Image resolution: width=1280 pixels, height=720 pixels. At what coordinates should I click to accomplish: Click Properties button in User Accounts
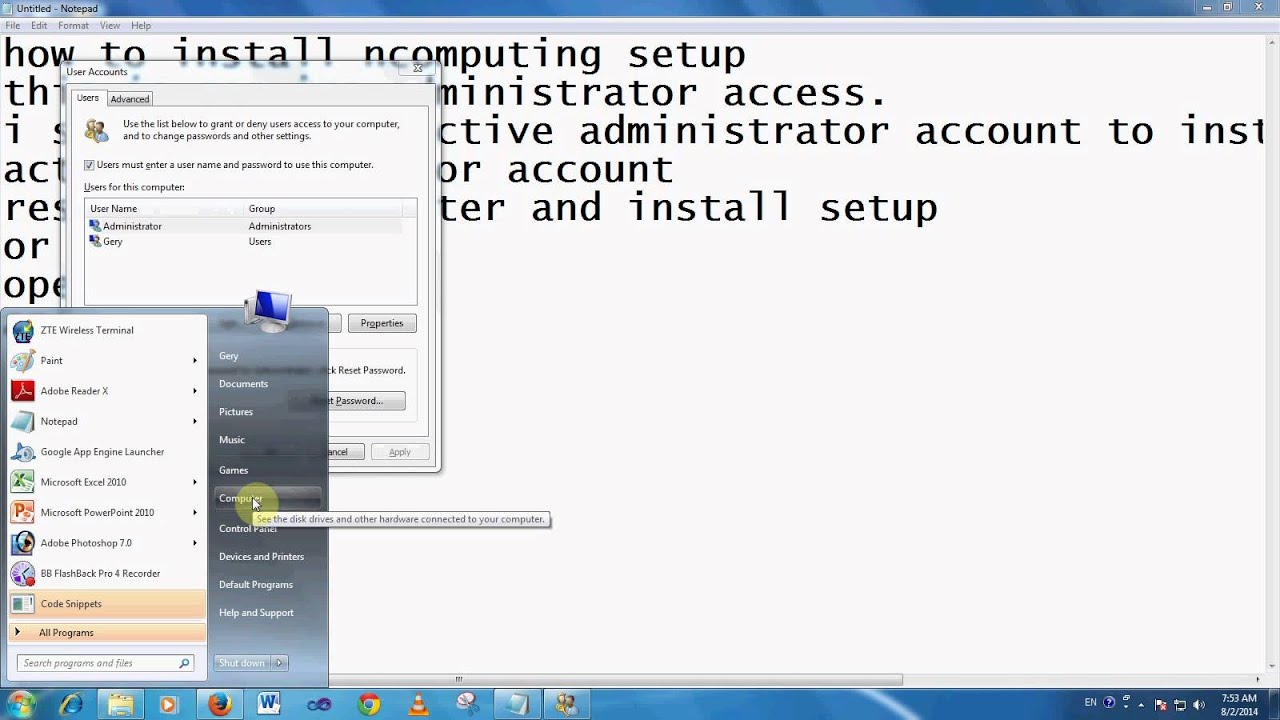382,323
